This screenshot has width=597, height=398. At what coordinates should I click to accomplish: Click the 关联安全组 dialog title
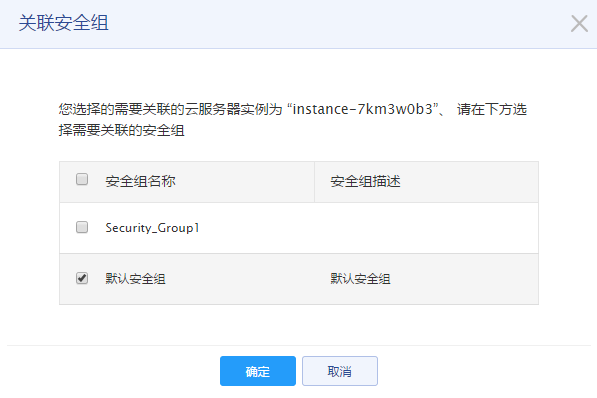click(64, 23)
